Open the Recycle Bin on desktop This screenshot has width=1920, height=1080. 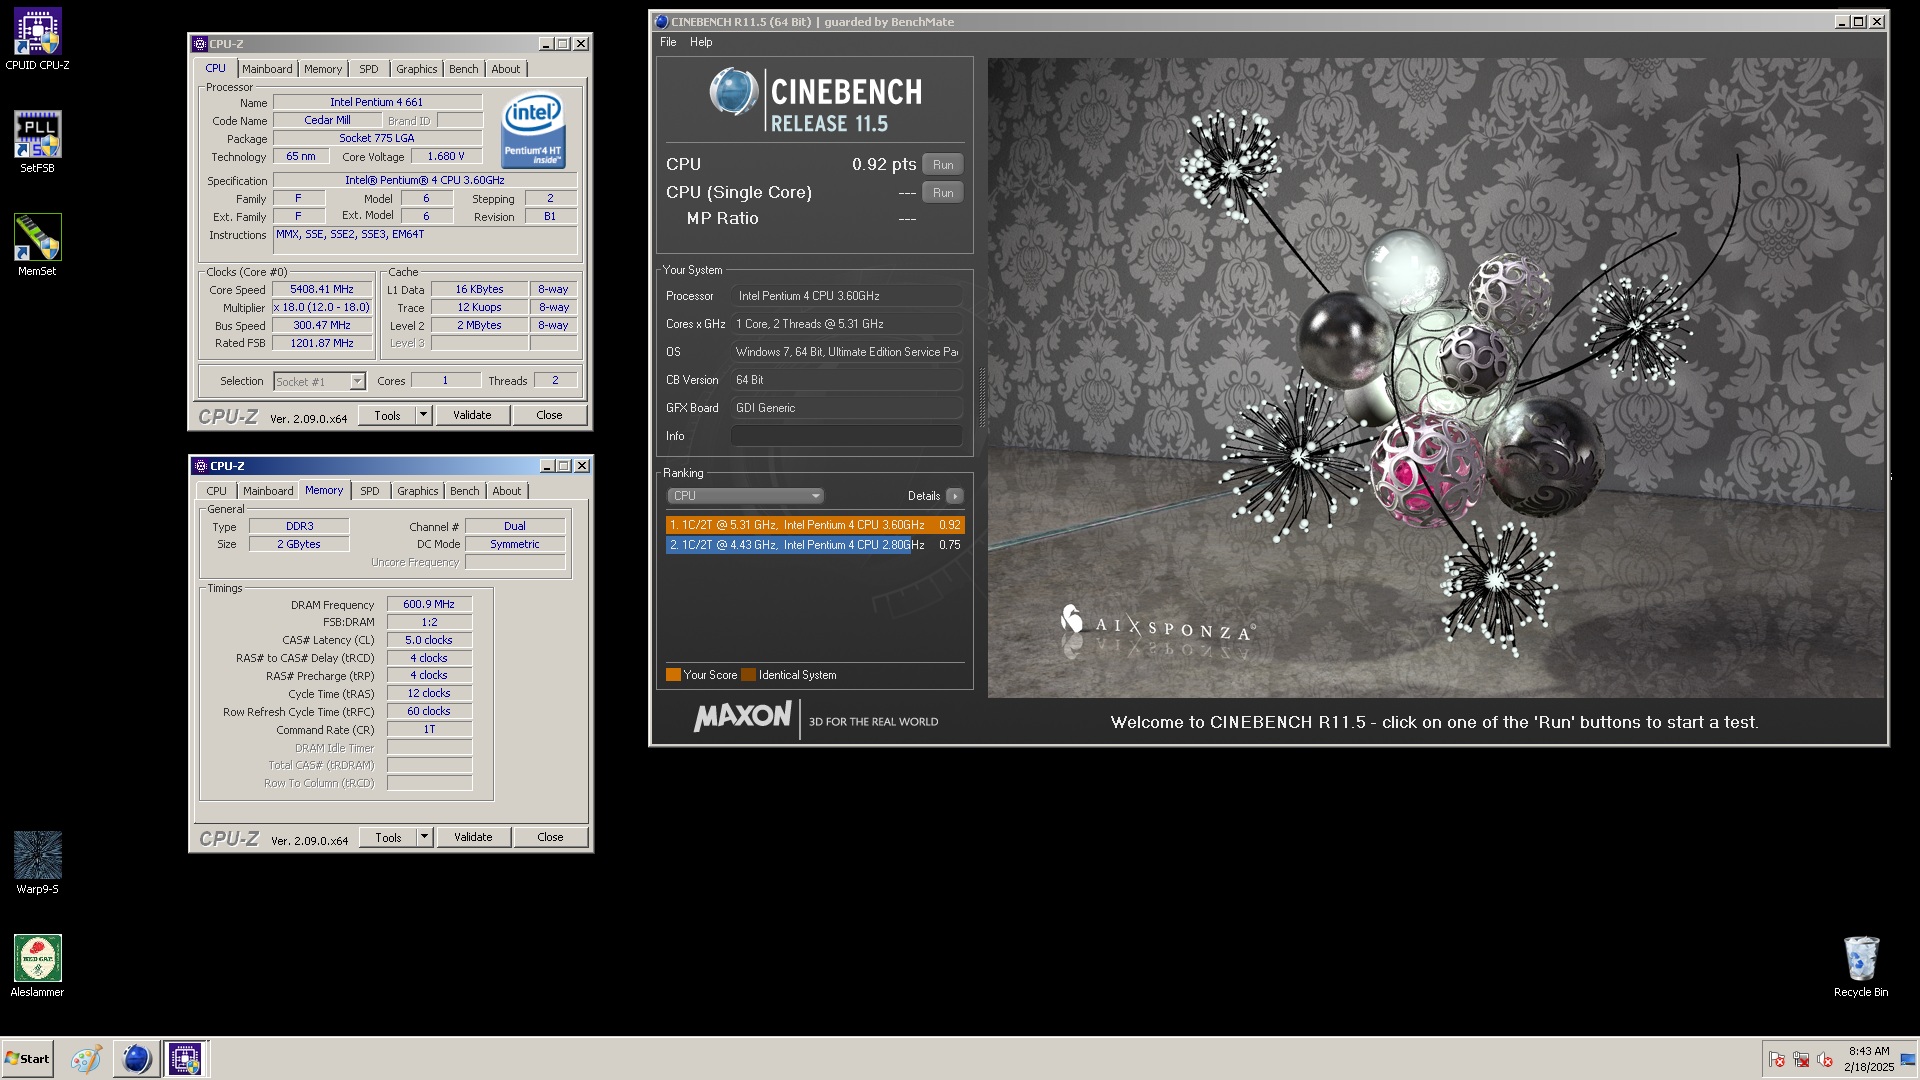pos(1861,966)
